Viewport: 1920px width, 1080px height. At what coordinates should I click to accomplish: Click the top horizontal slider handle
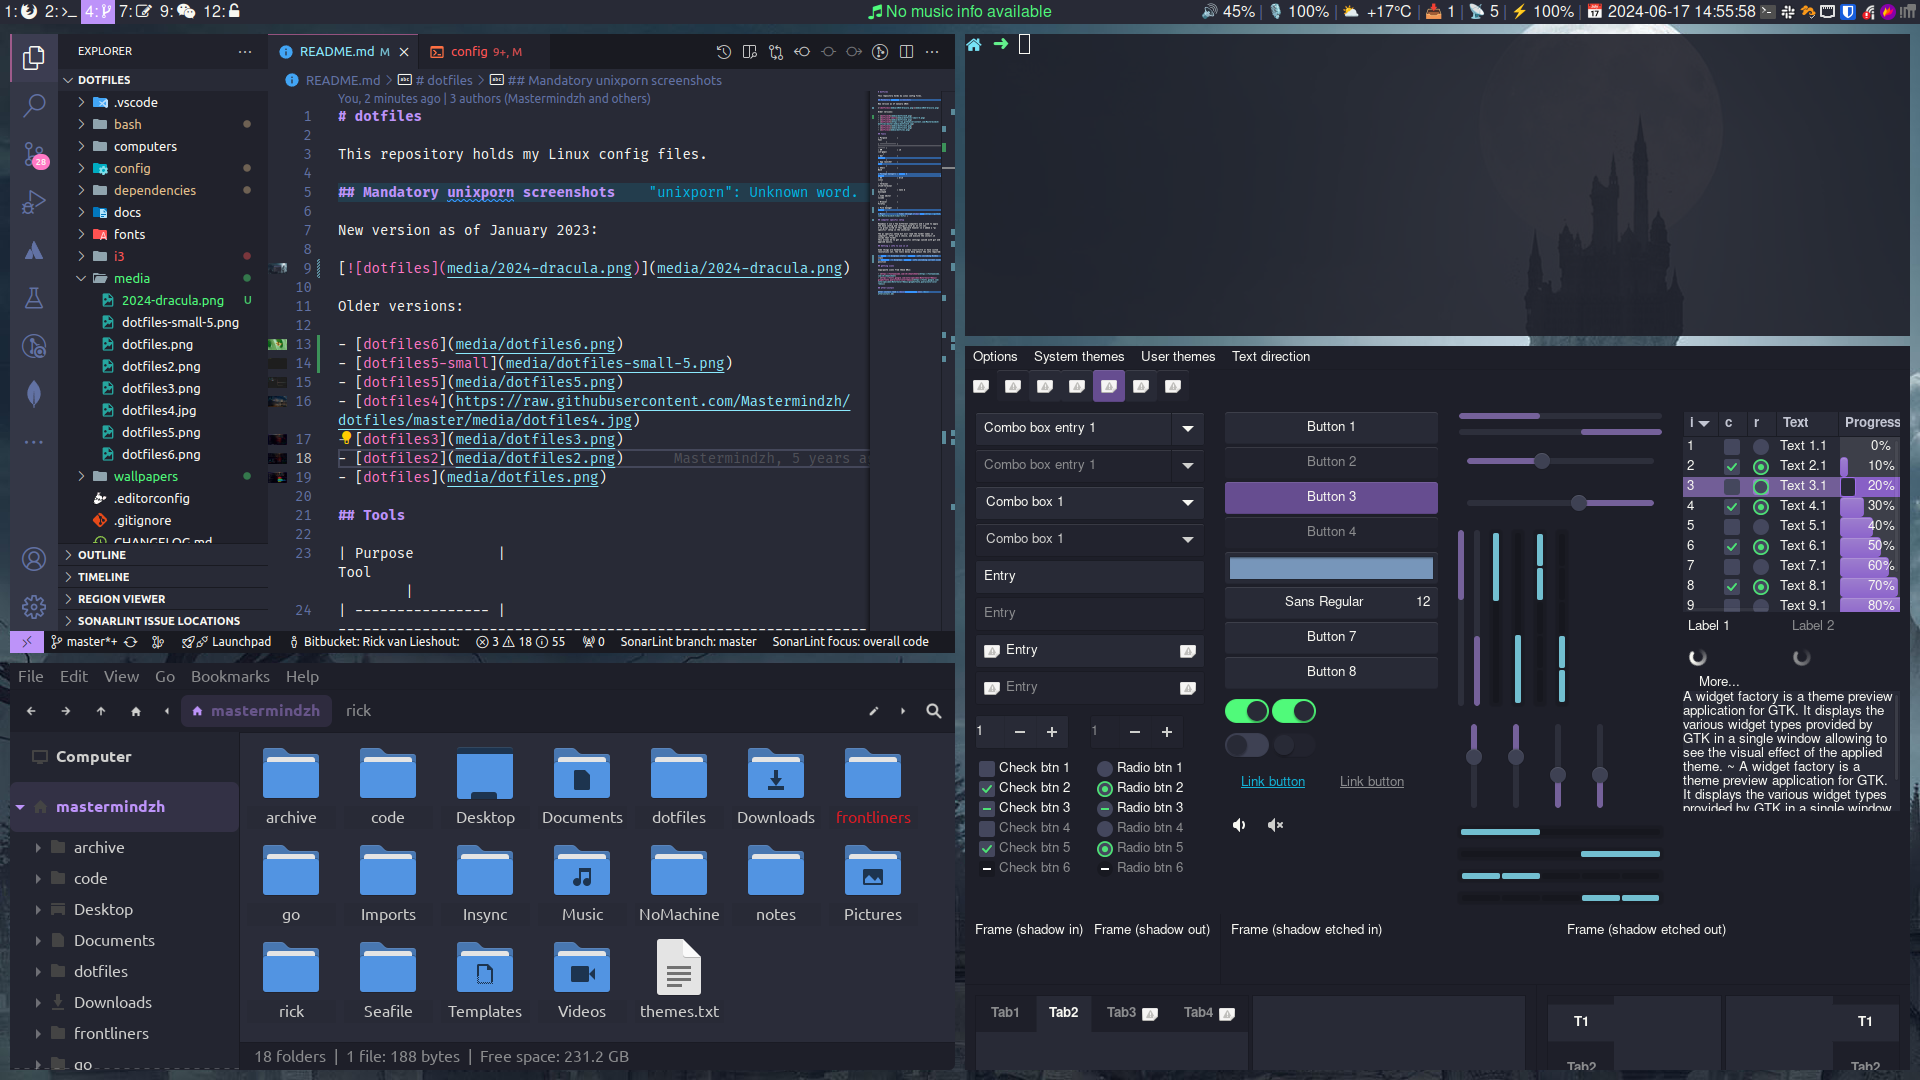pyautogui.click(x=1542, y=461)
